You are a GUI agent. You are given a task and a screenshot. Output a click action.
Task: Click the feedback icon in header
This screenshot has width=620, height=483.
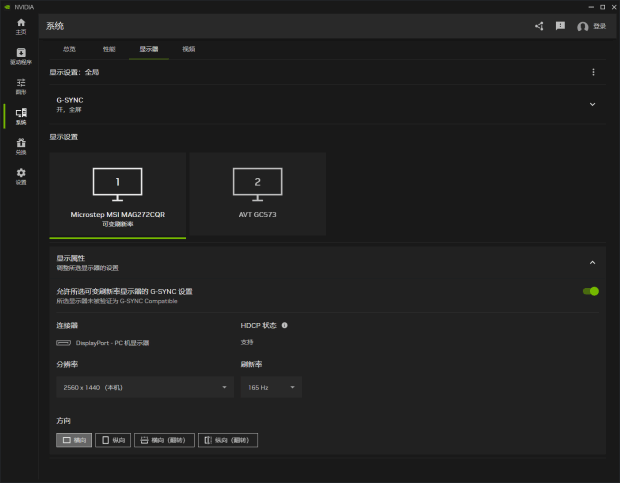coord(560,26)
